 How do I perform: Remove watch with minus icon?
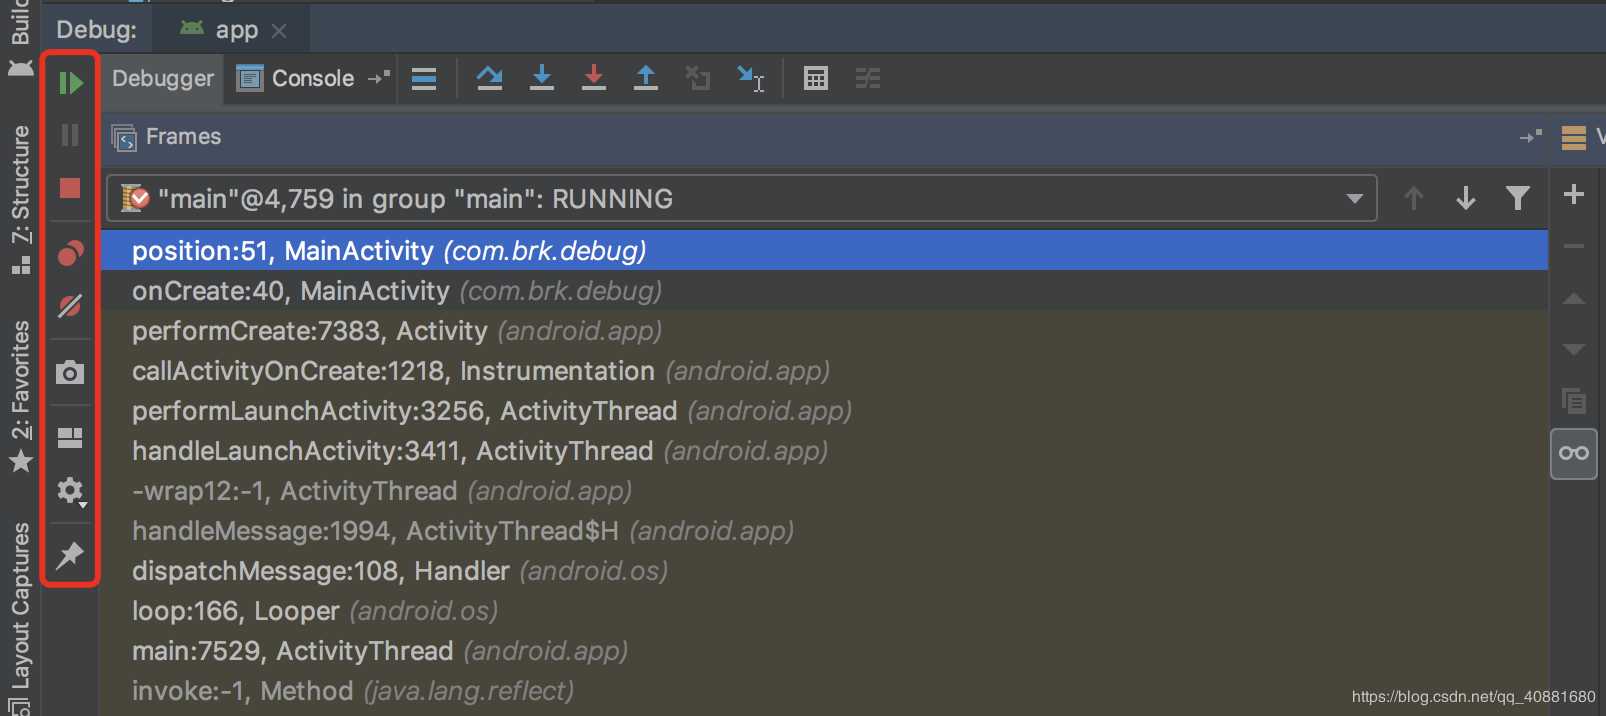coord(1574,246)
